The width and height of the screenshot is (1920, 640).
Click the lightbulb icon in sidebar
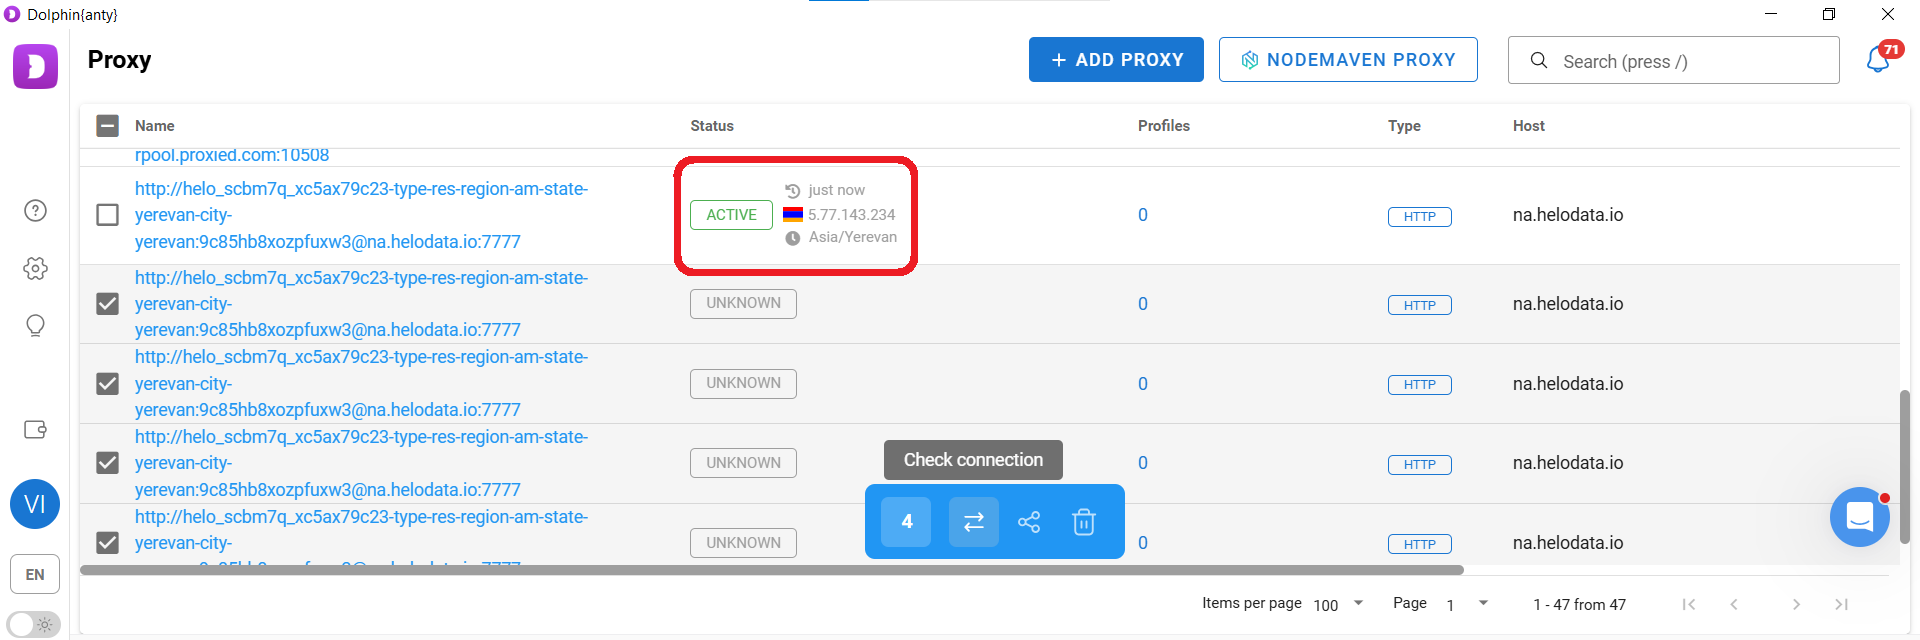point(35,326)
